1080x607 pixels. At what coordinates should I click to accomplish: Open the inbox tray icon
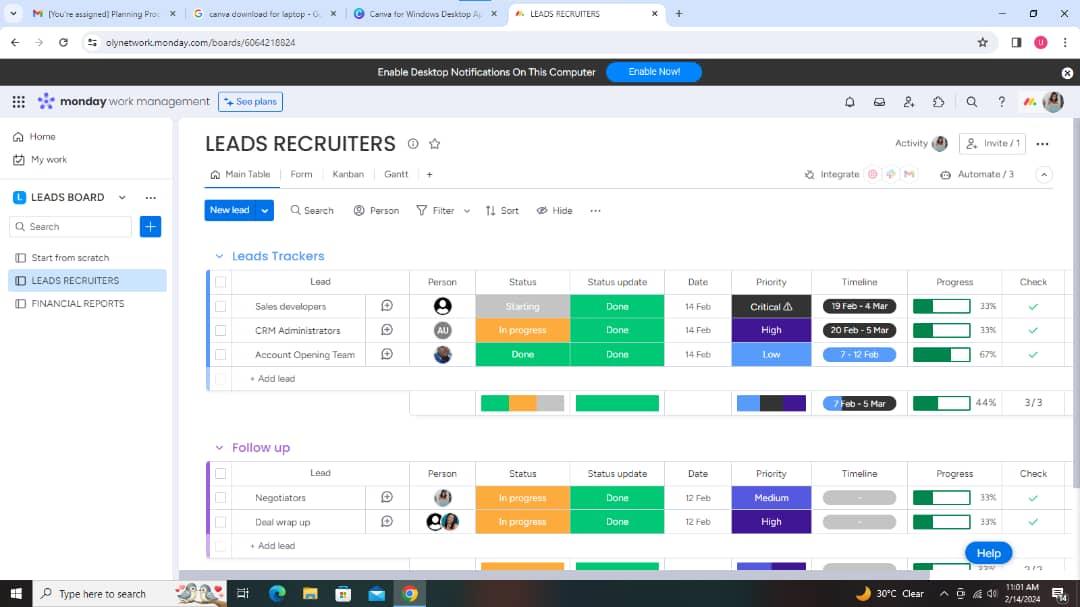[x=879, y=102]
